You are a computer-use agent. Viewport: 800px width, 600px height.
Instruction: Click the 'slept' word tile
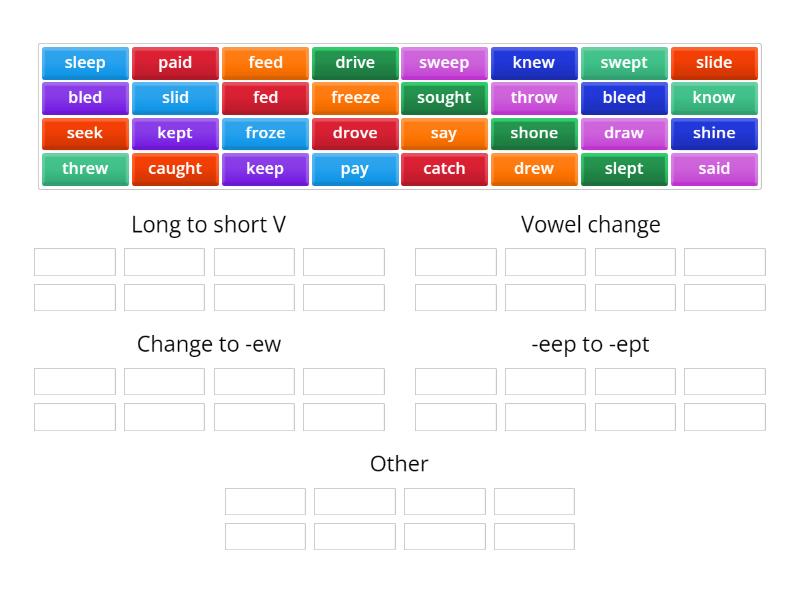click(x=624, y=169)
